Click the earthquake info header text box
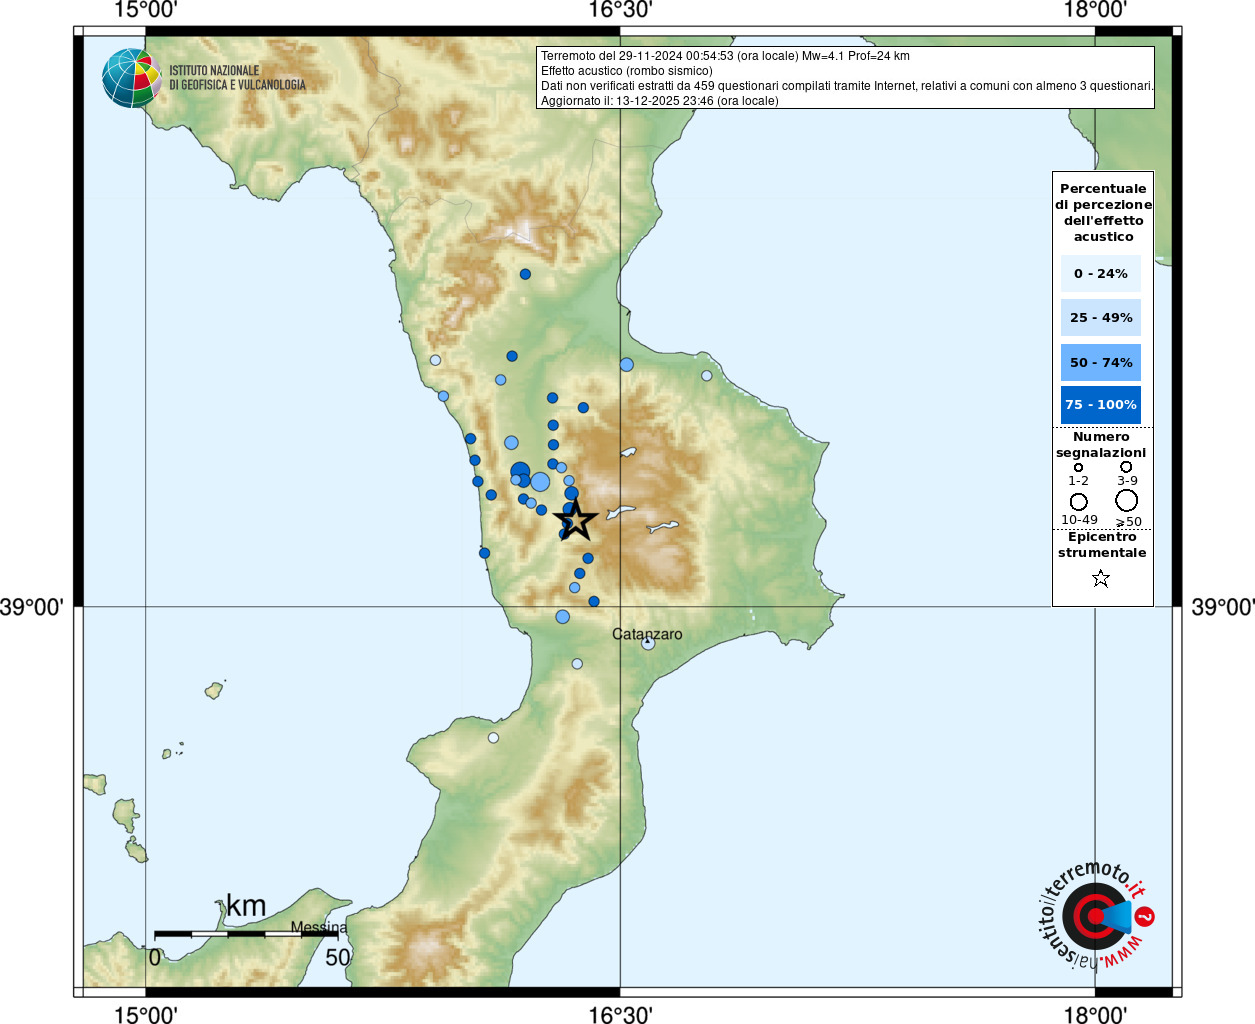This screenshot has height=1024, width=1255. [x=845, y=78]
